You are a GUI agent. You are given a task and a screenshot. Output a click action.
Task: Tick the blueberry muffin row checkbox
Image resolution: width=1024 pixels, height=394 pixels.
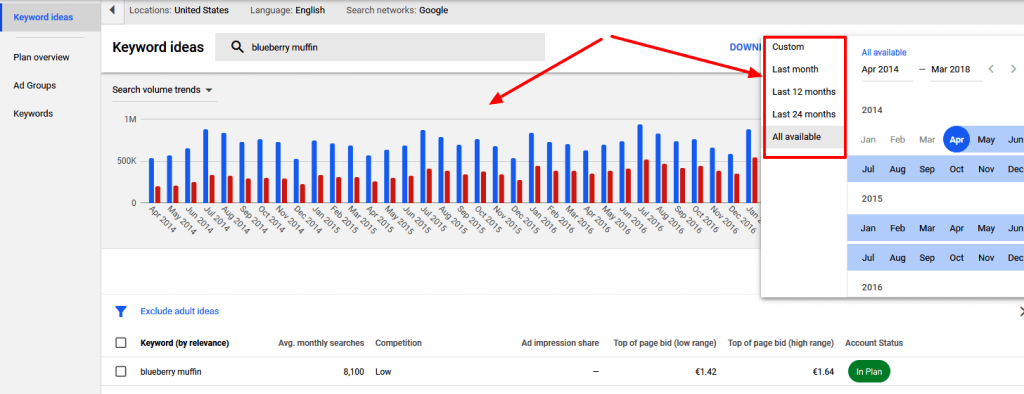[x=121, y=372]
